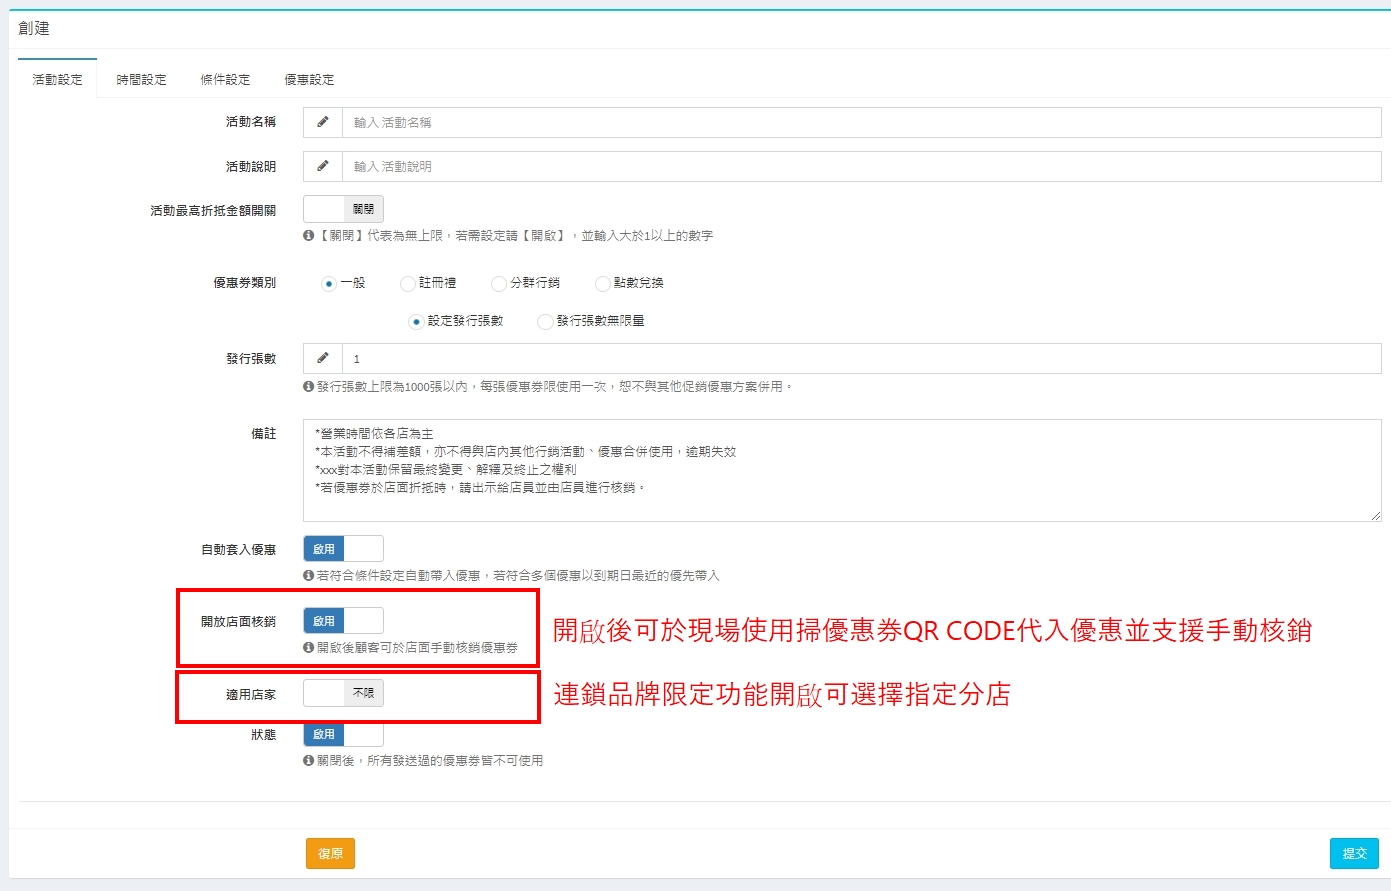Click info icon under 開放店面核銷 toggle
The width and height of the screenshot is (1391, 891).
pos(309,648)
